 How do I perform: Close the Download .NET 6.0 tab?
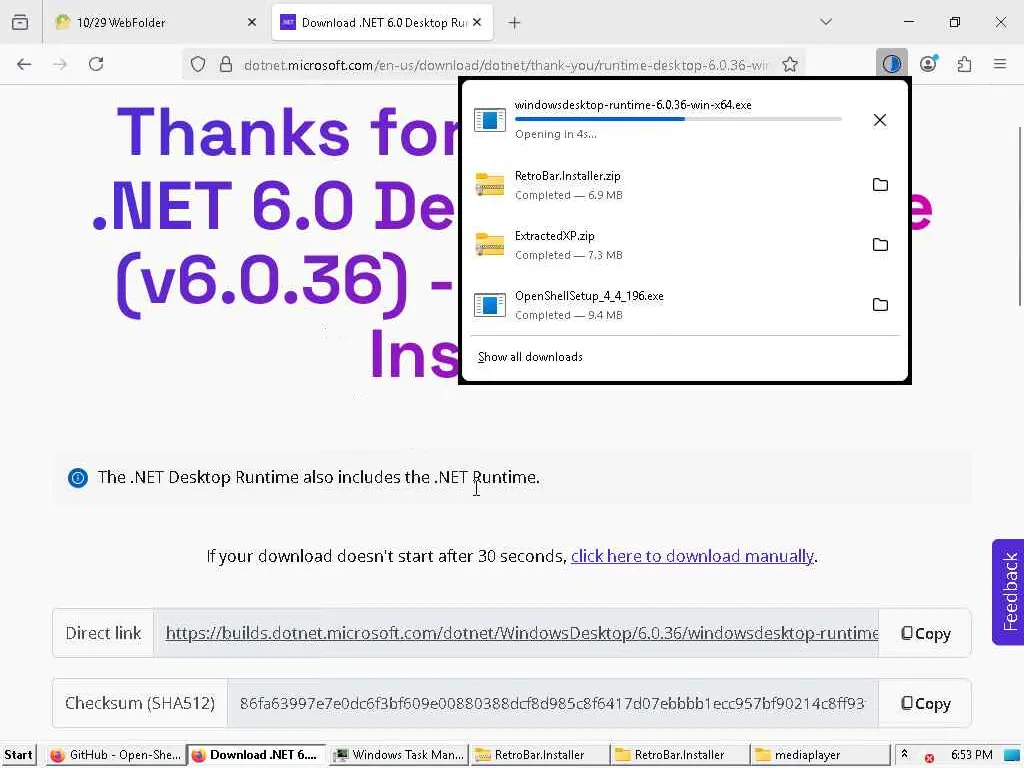pyautogui.click(x=477, y=22)
